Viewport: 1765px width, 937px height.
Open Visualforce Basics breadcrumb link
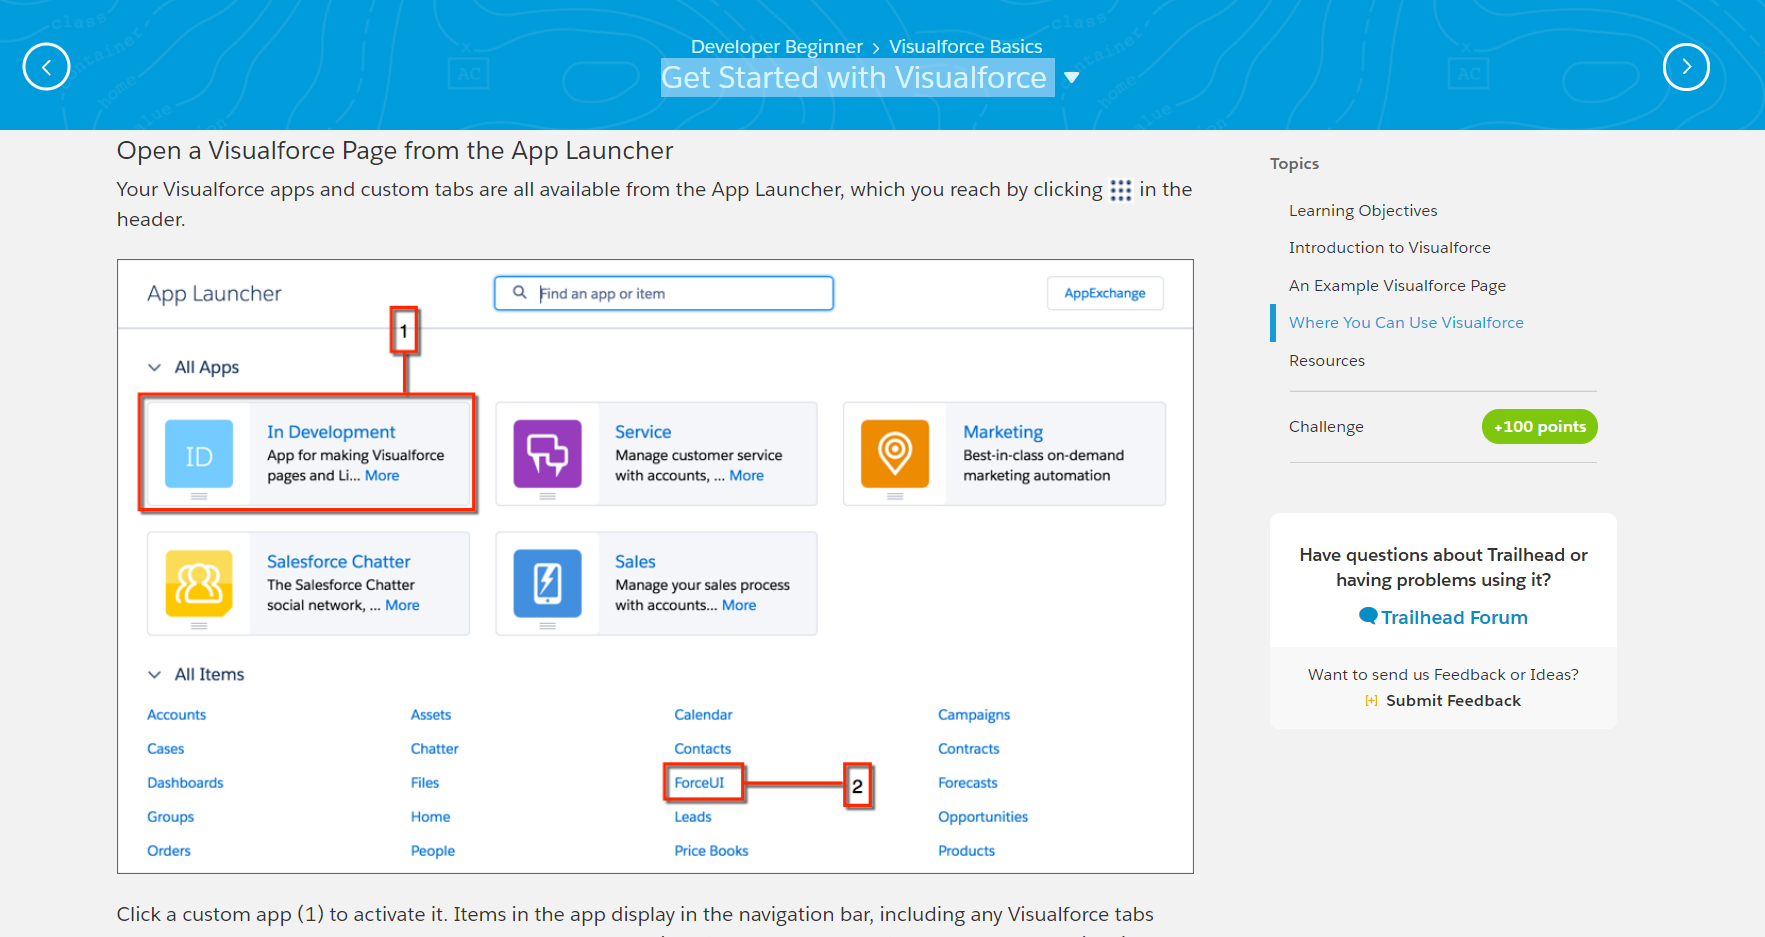(965, 46)
